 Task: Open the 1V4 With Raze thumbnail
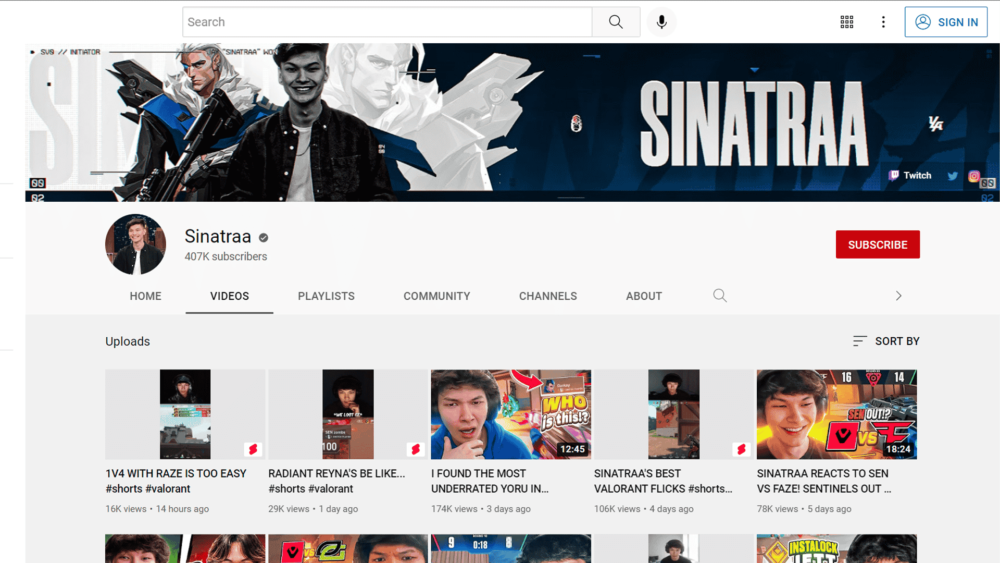[x=185, y=414]
